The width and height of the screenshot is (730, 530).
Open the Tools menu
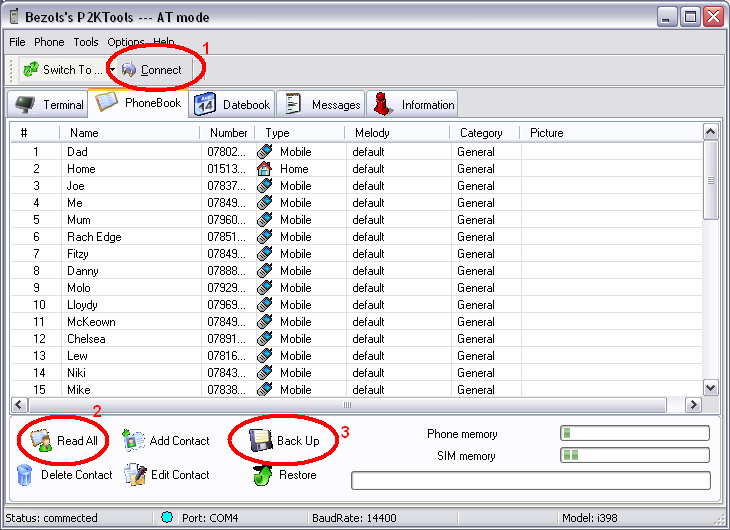86,42
